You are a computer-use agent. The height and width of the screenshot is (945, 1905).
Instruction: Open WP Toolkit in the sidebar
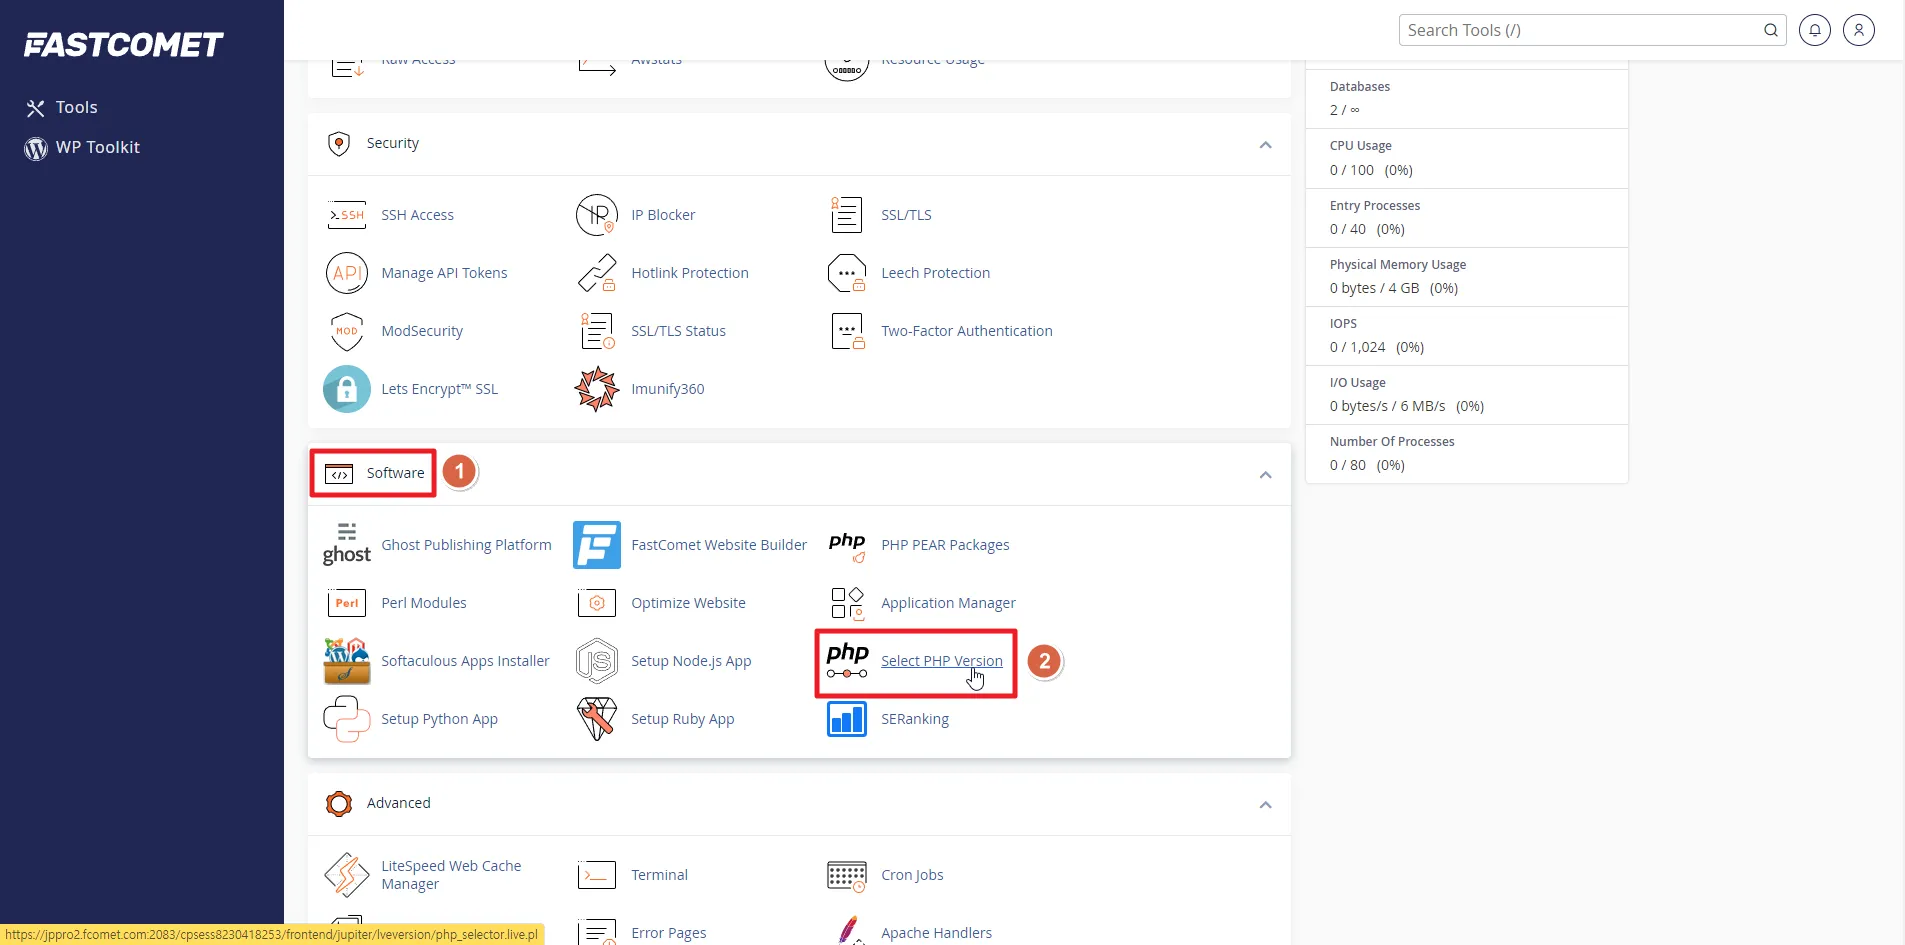(82, 147)
